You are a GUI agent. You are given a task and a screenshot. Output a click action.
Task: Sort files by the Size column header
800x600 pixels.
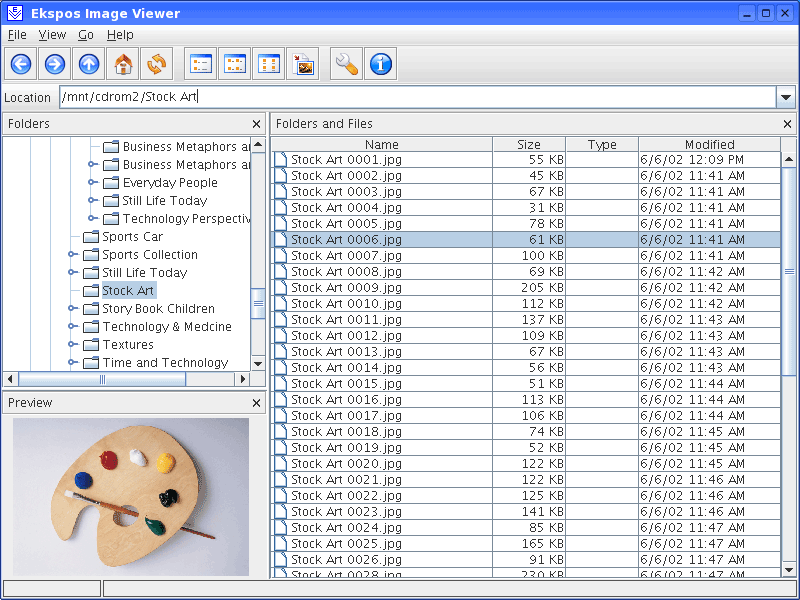(x=529, y=145)
